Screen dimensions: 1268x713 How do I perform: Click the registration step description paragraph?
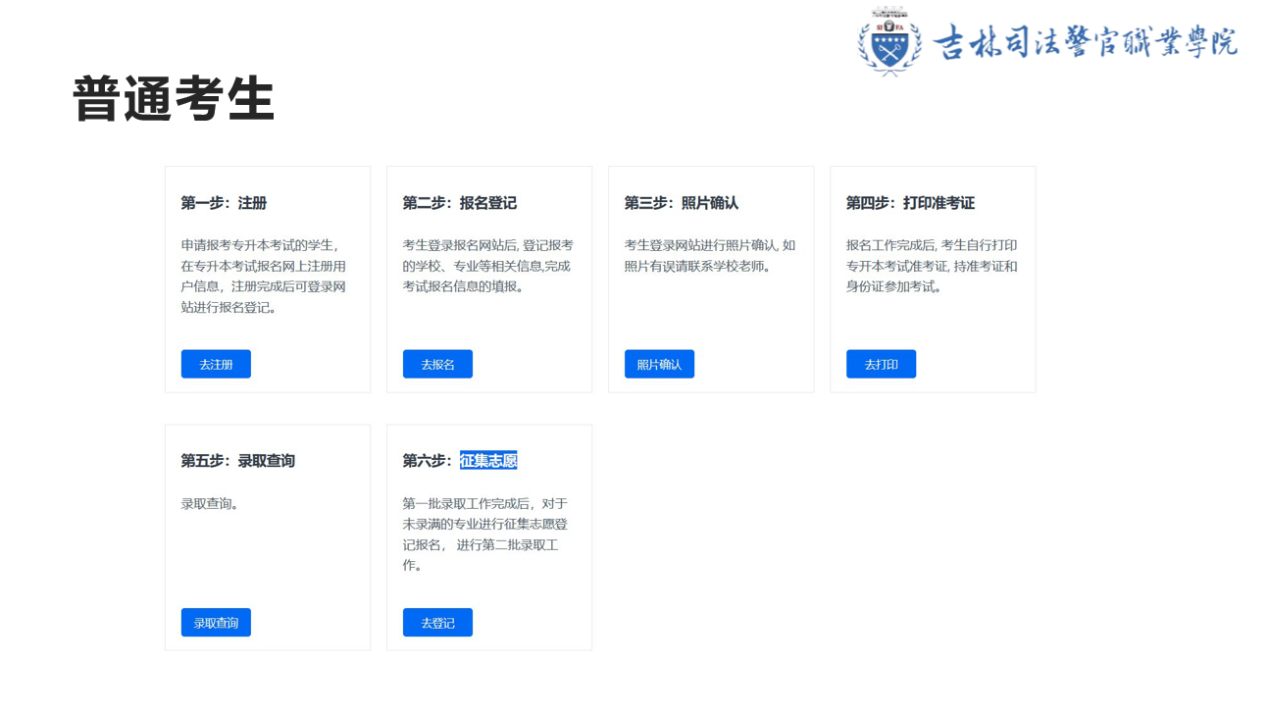pyautogui.click(x=265, y=276)
